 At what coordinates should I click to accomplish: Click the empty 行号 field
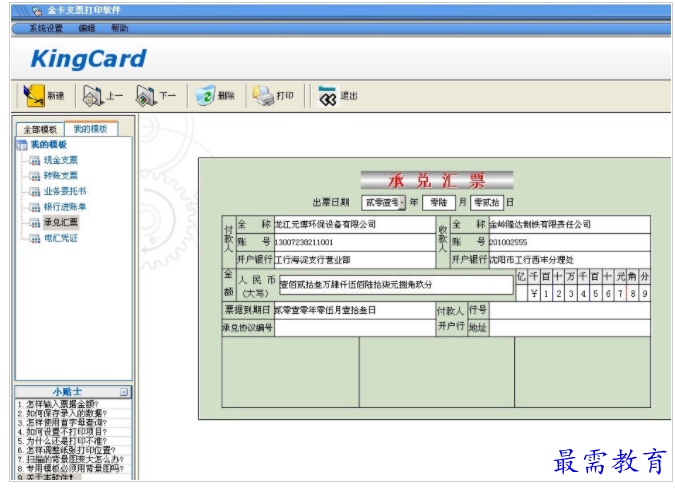pos(569,310)
